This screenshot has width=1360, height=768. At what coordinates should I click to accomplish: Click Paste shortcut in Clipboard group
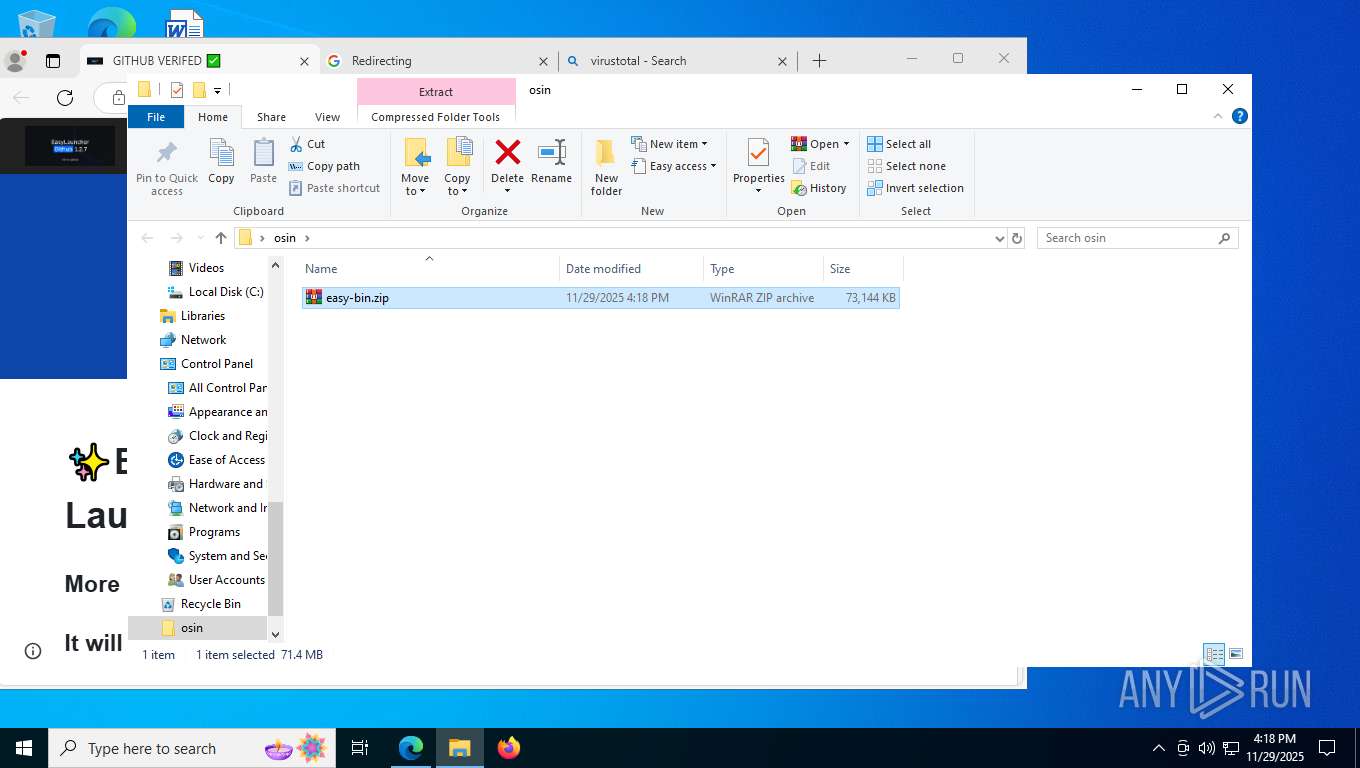point(334,188)
